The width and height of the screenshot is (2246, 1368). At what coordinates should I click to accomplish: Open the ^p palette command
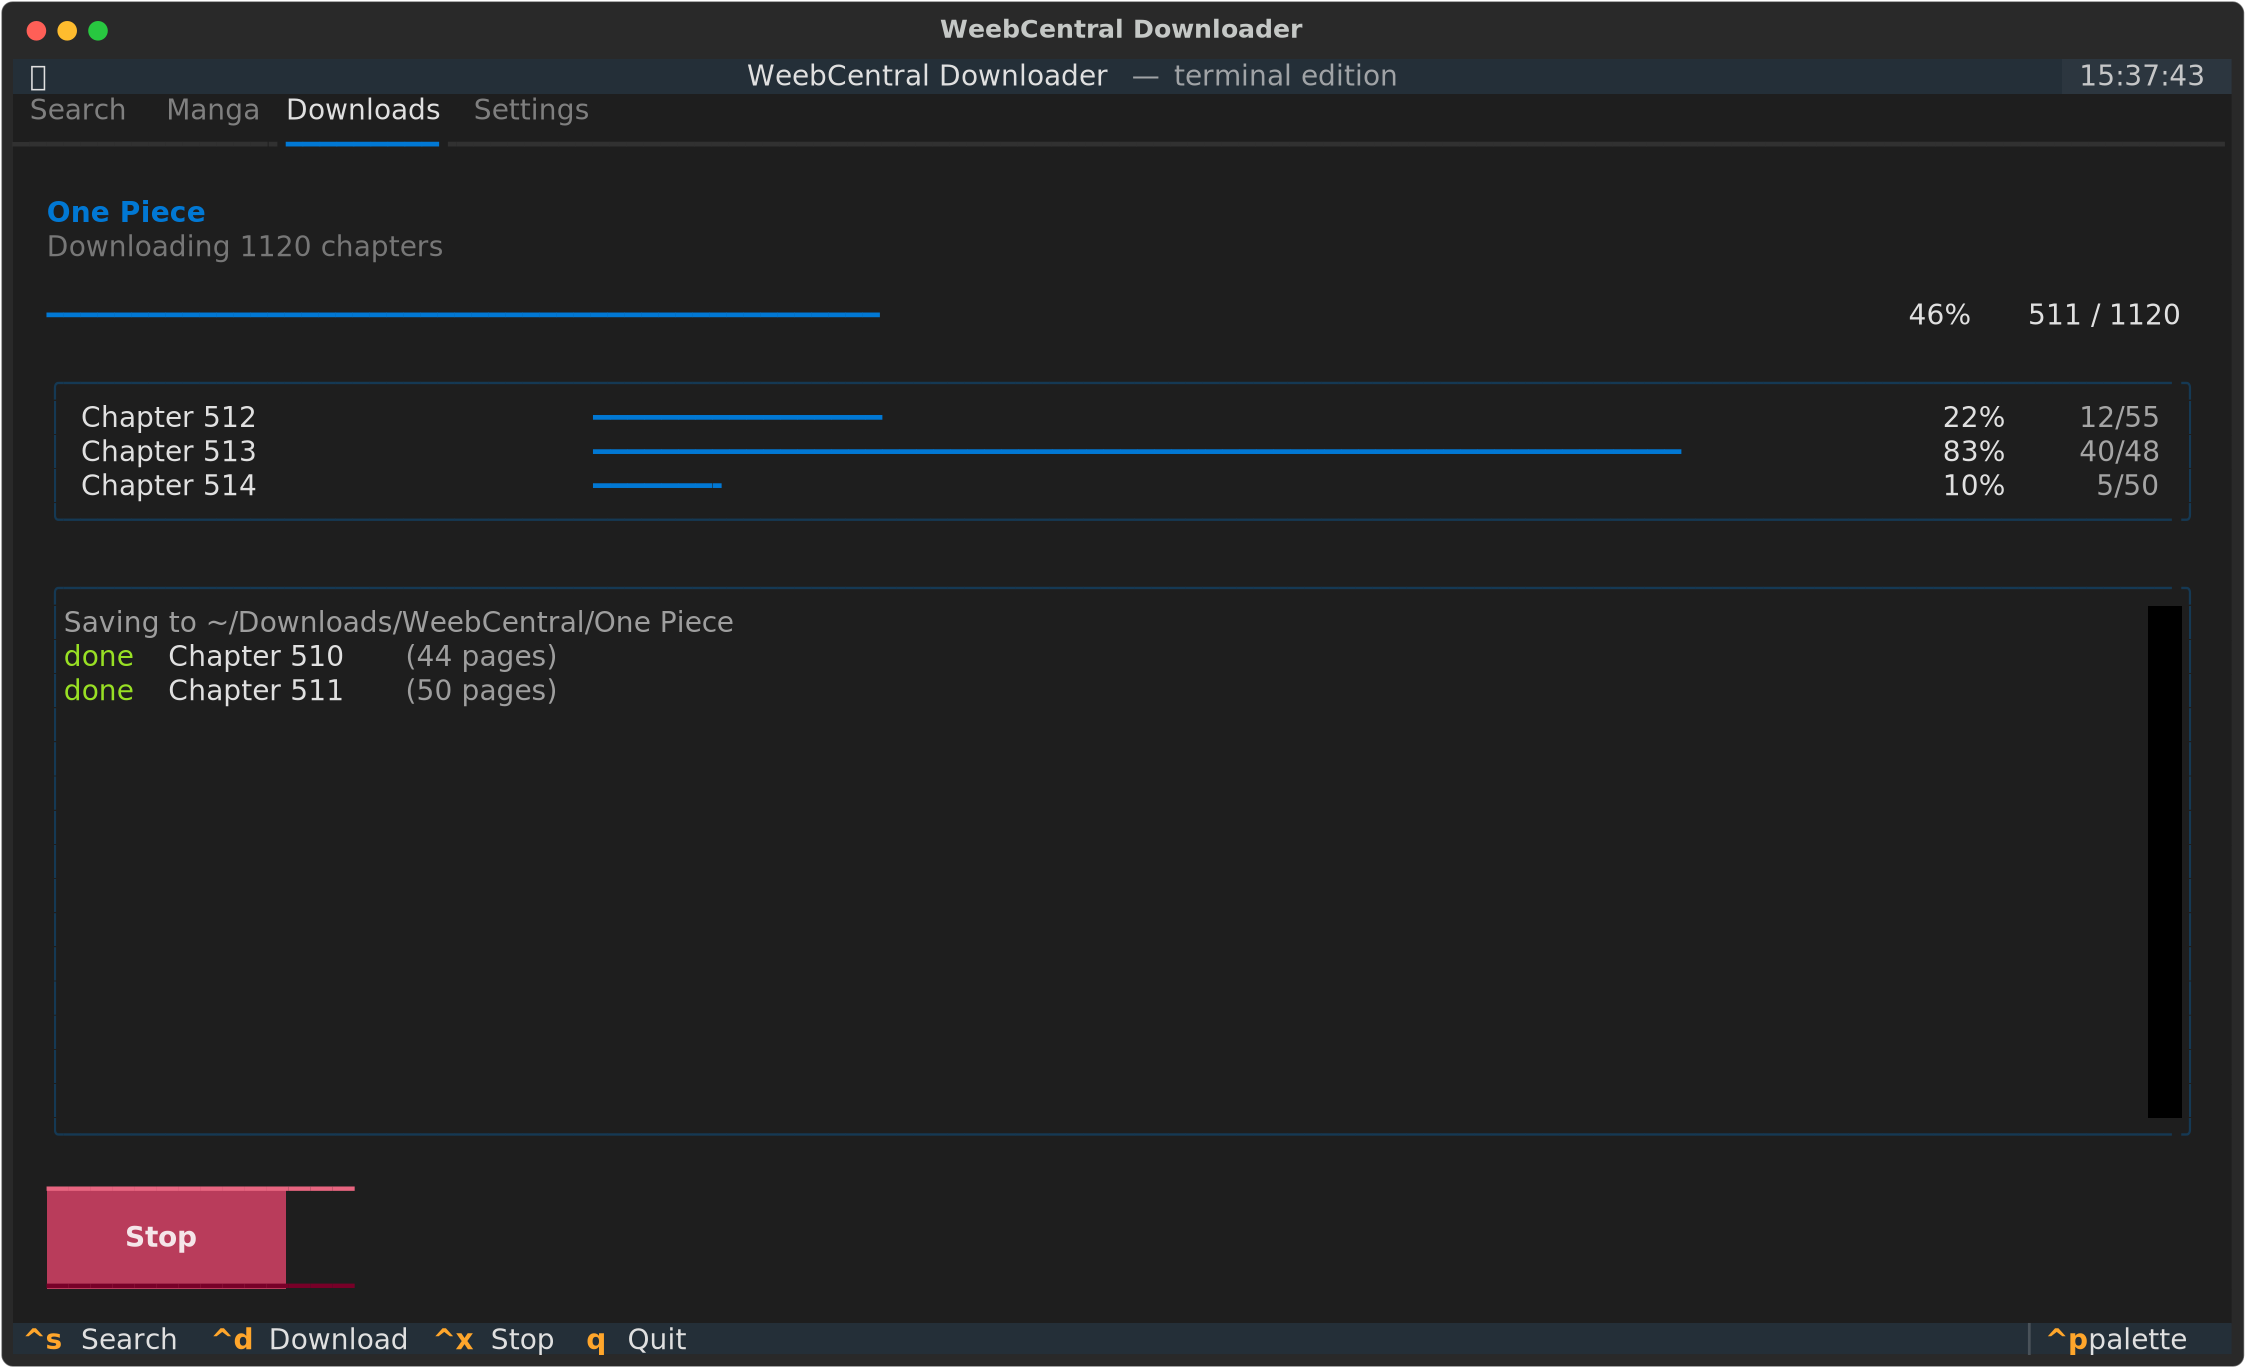(x=2117, y=1339)
